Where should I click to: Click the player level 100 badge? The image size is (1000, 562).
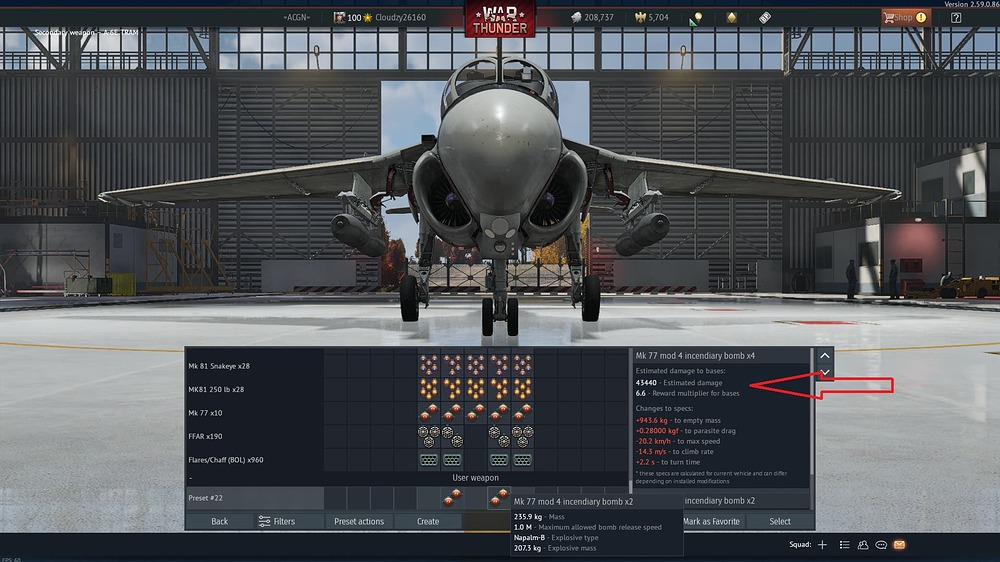354,17
